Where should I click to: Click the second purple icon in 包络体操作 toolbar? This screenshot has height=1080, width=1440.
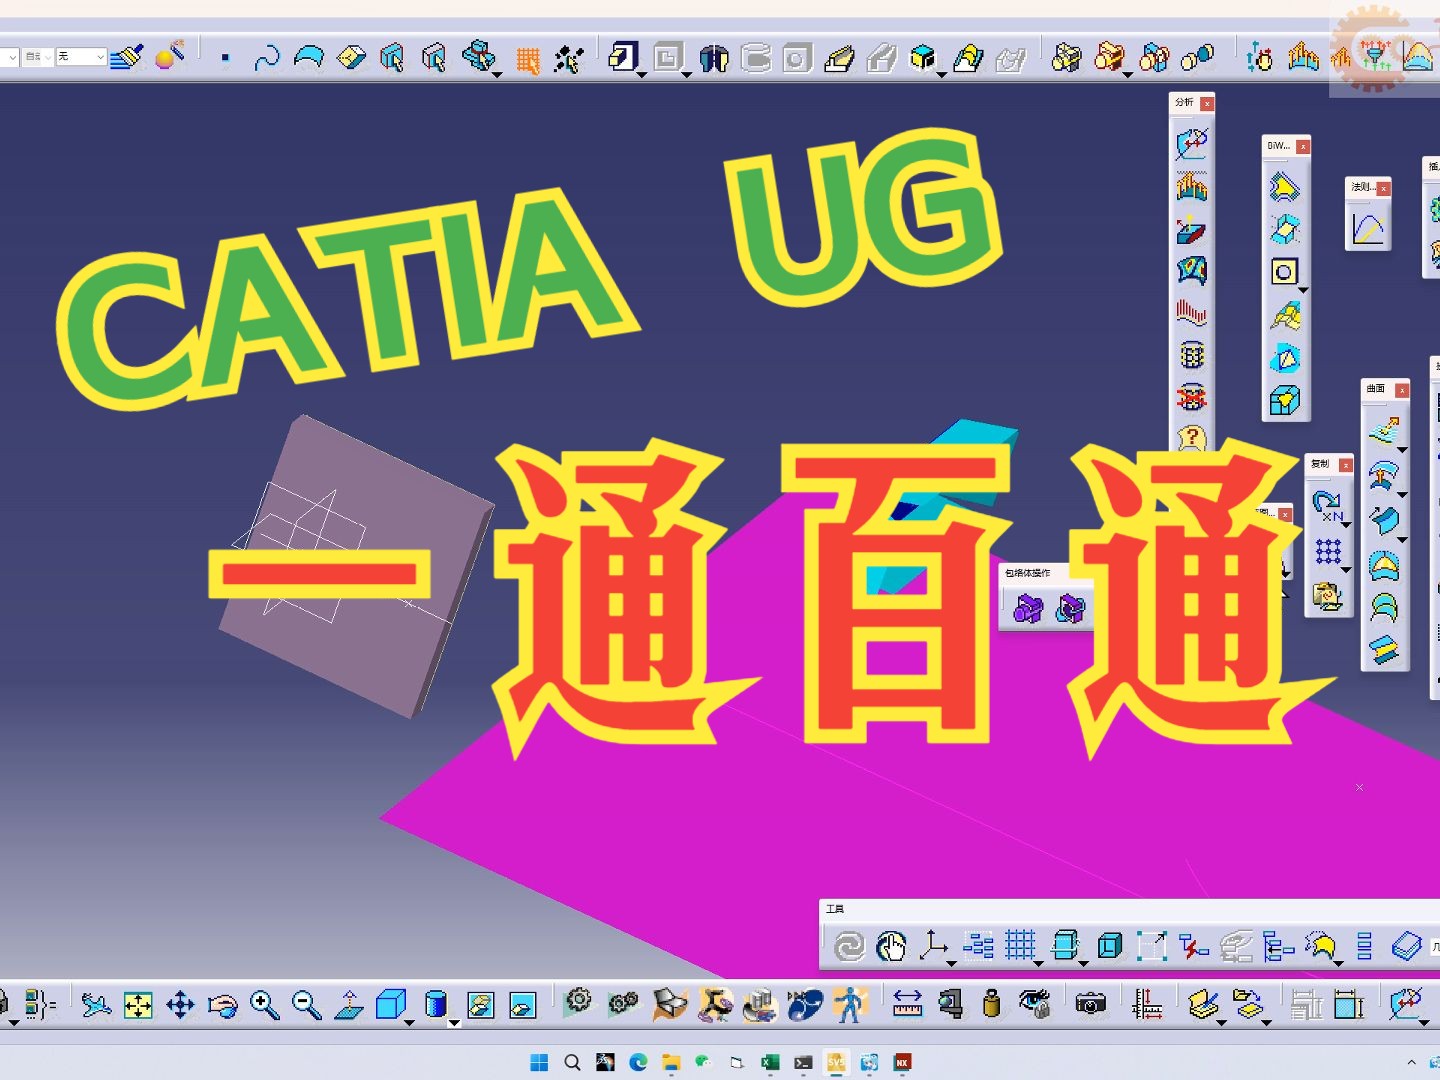point(1070,608)
